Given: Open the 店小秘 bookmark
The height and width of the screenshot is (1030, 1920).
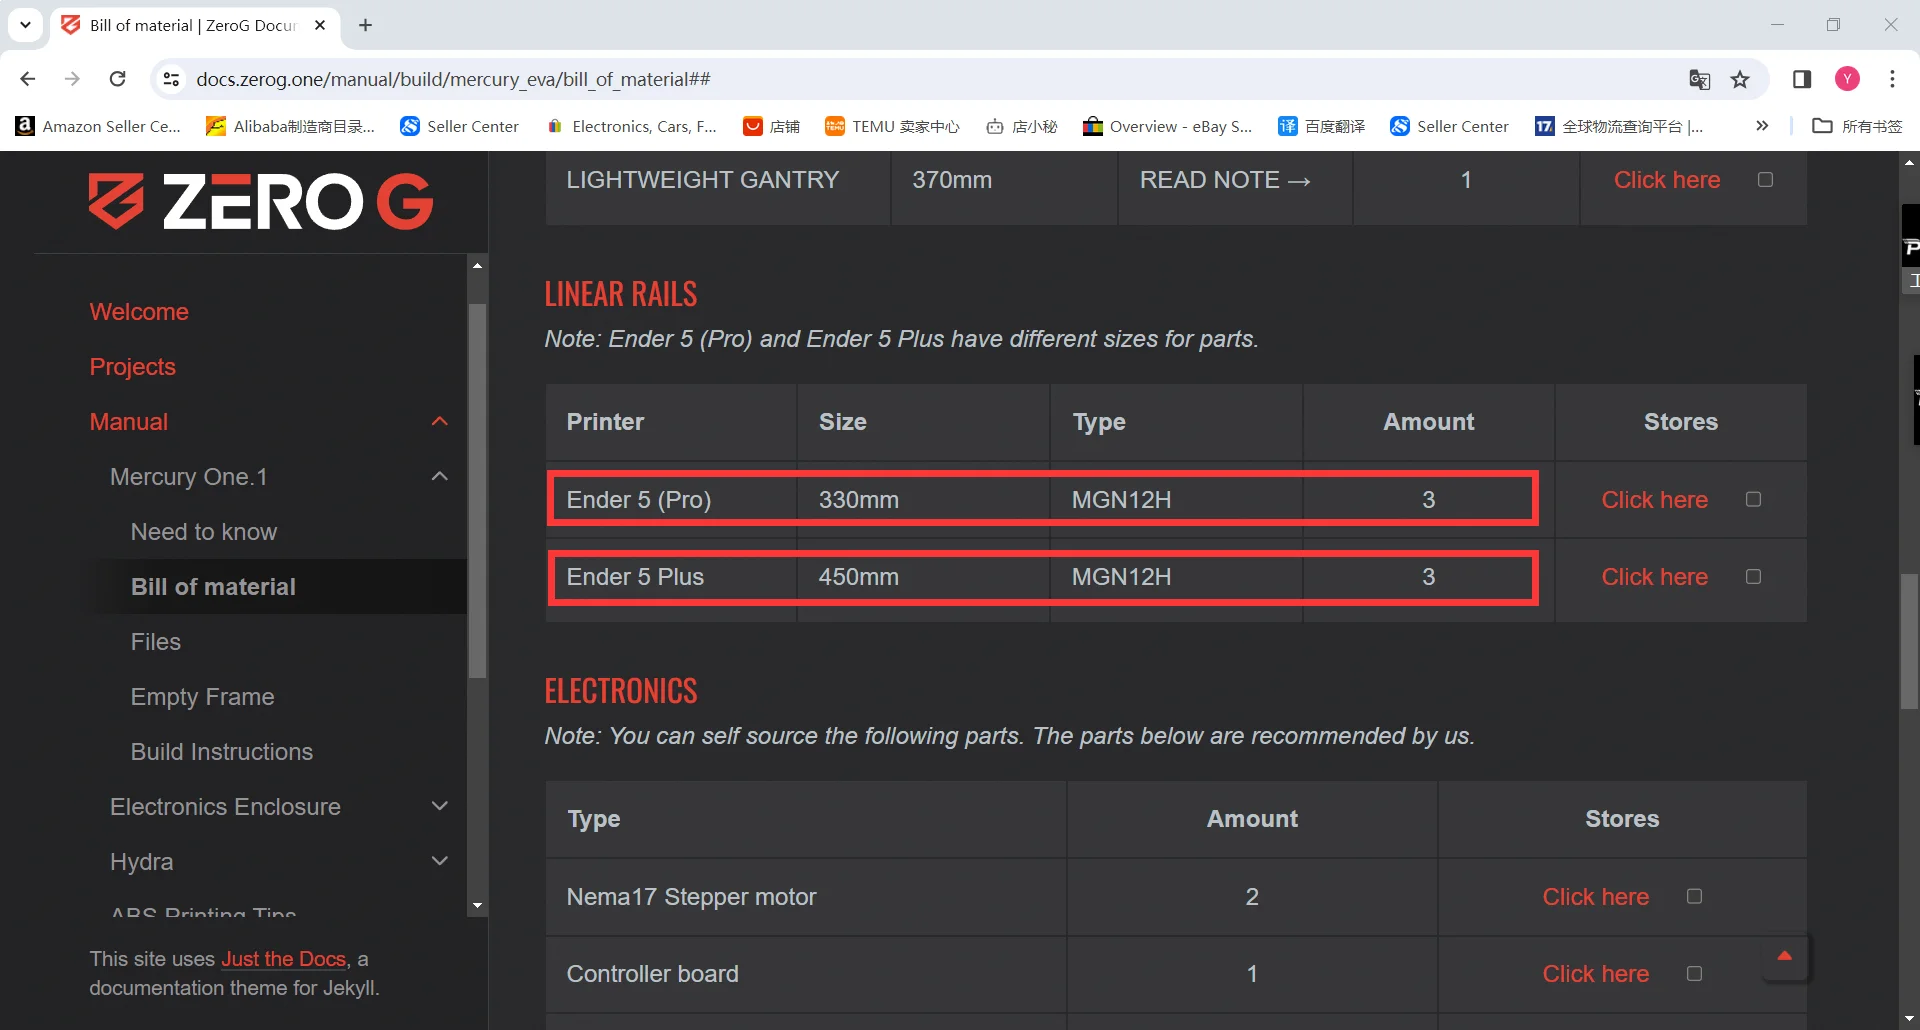Looking at the screenshot, I should pyautogui.click(x=1022, y=126).
